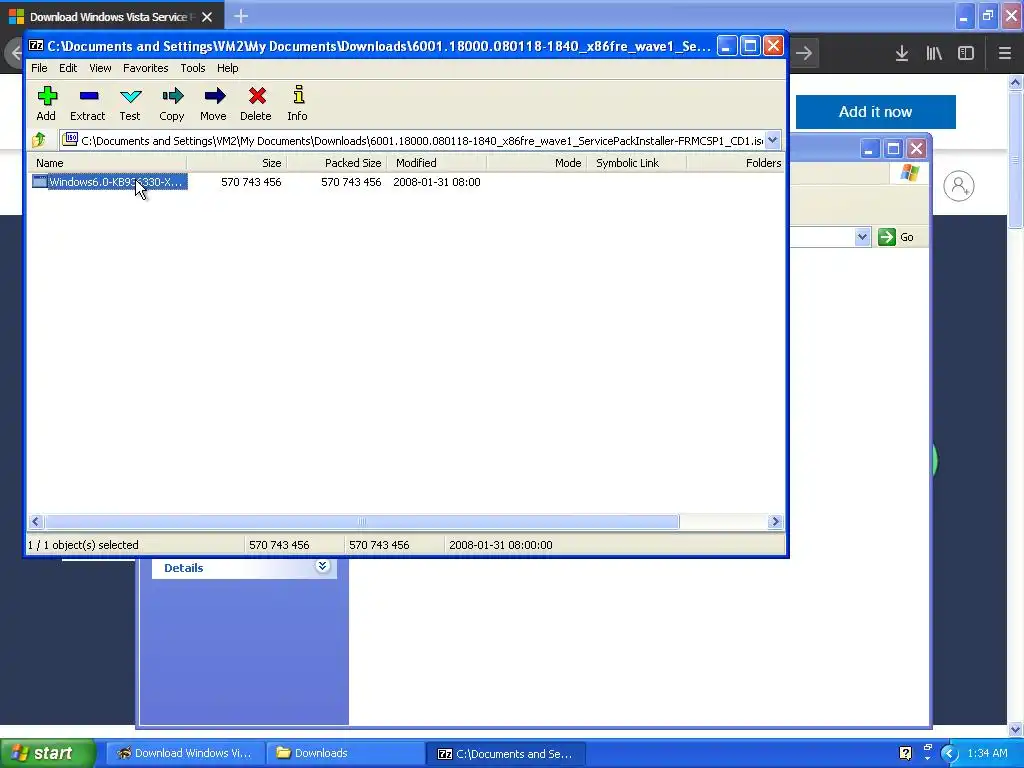This screenshot has width=1024, height=768.
Task: Click the right scroll arrow in 7-Zip
Action: (x=775, y=521)
